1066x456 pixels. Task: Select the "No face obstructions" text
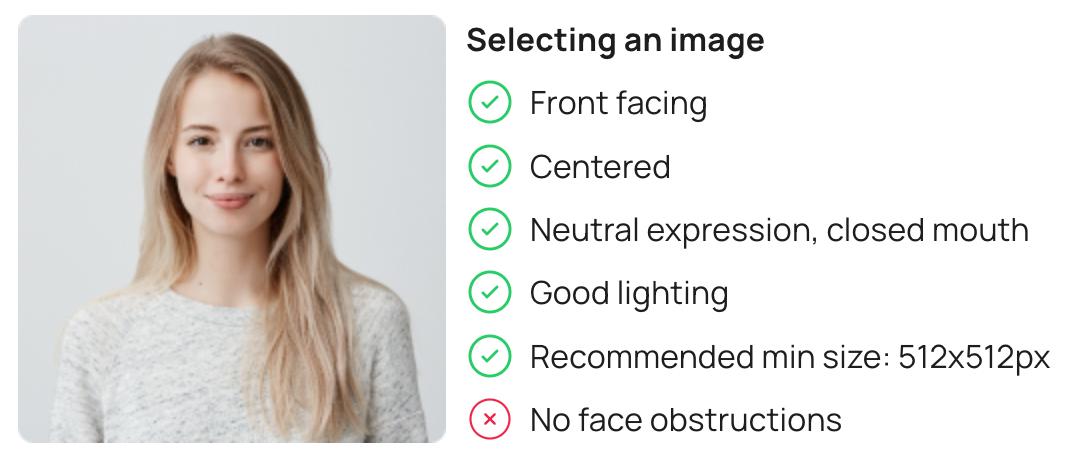pos(685,419)
